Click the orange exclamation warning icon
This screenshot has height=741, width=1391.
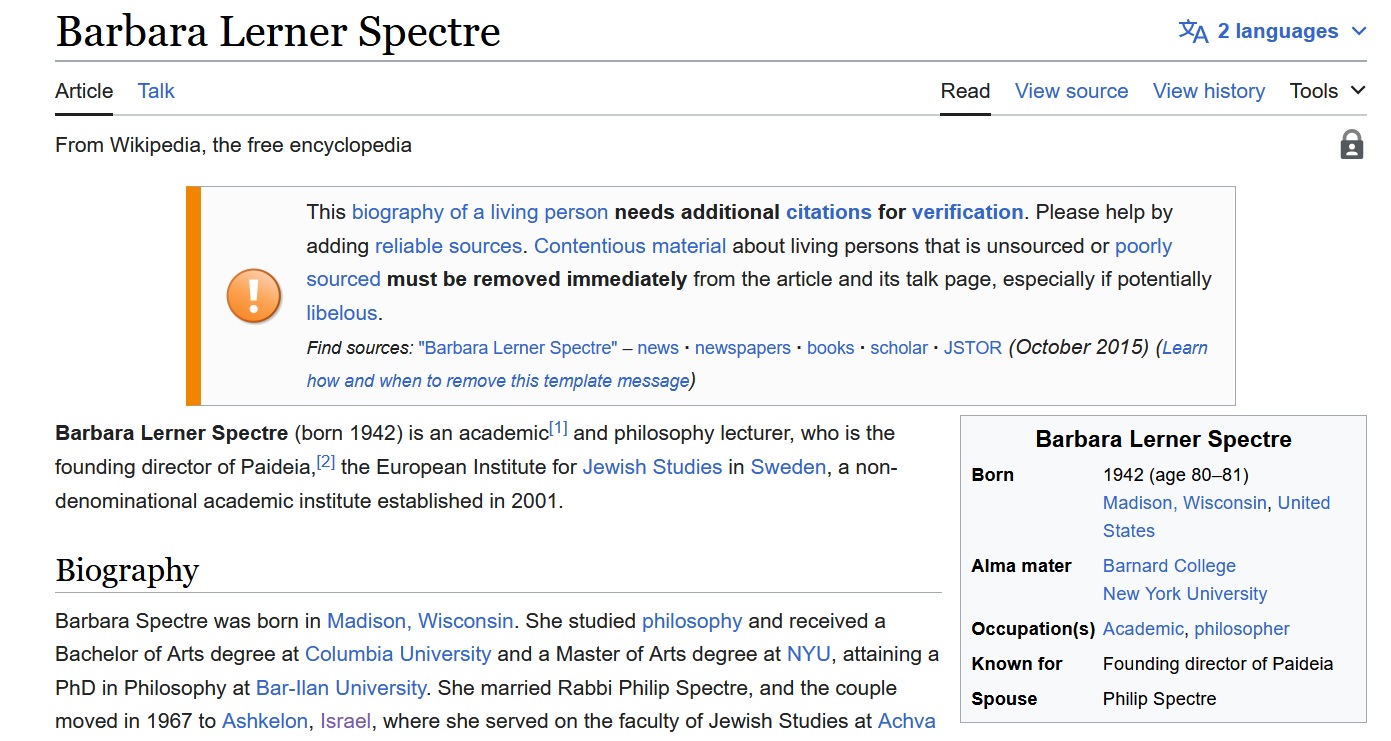click(x=254, y=296)
